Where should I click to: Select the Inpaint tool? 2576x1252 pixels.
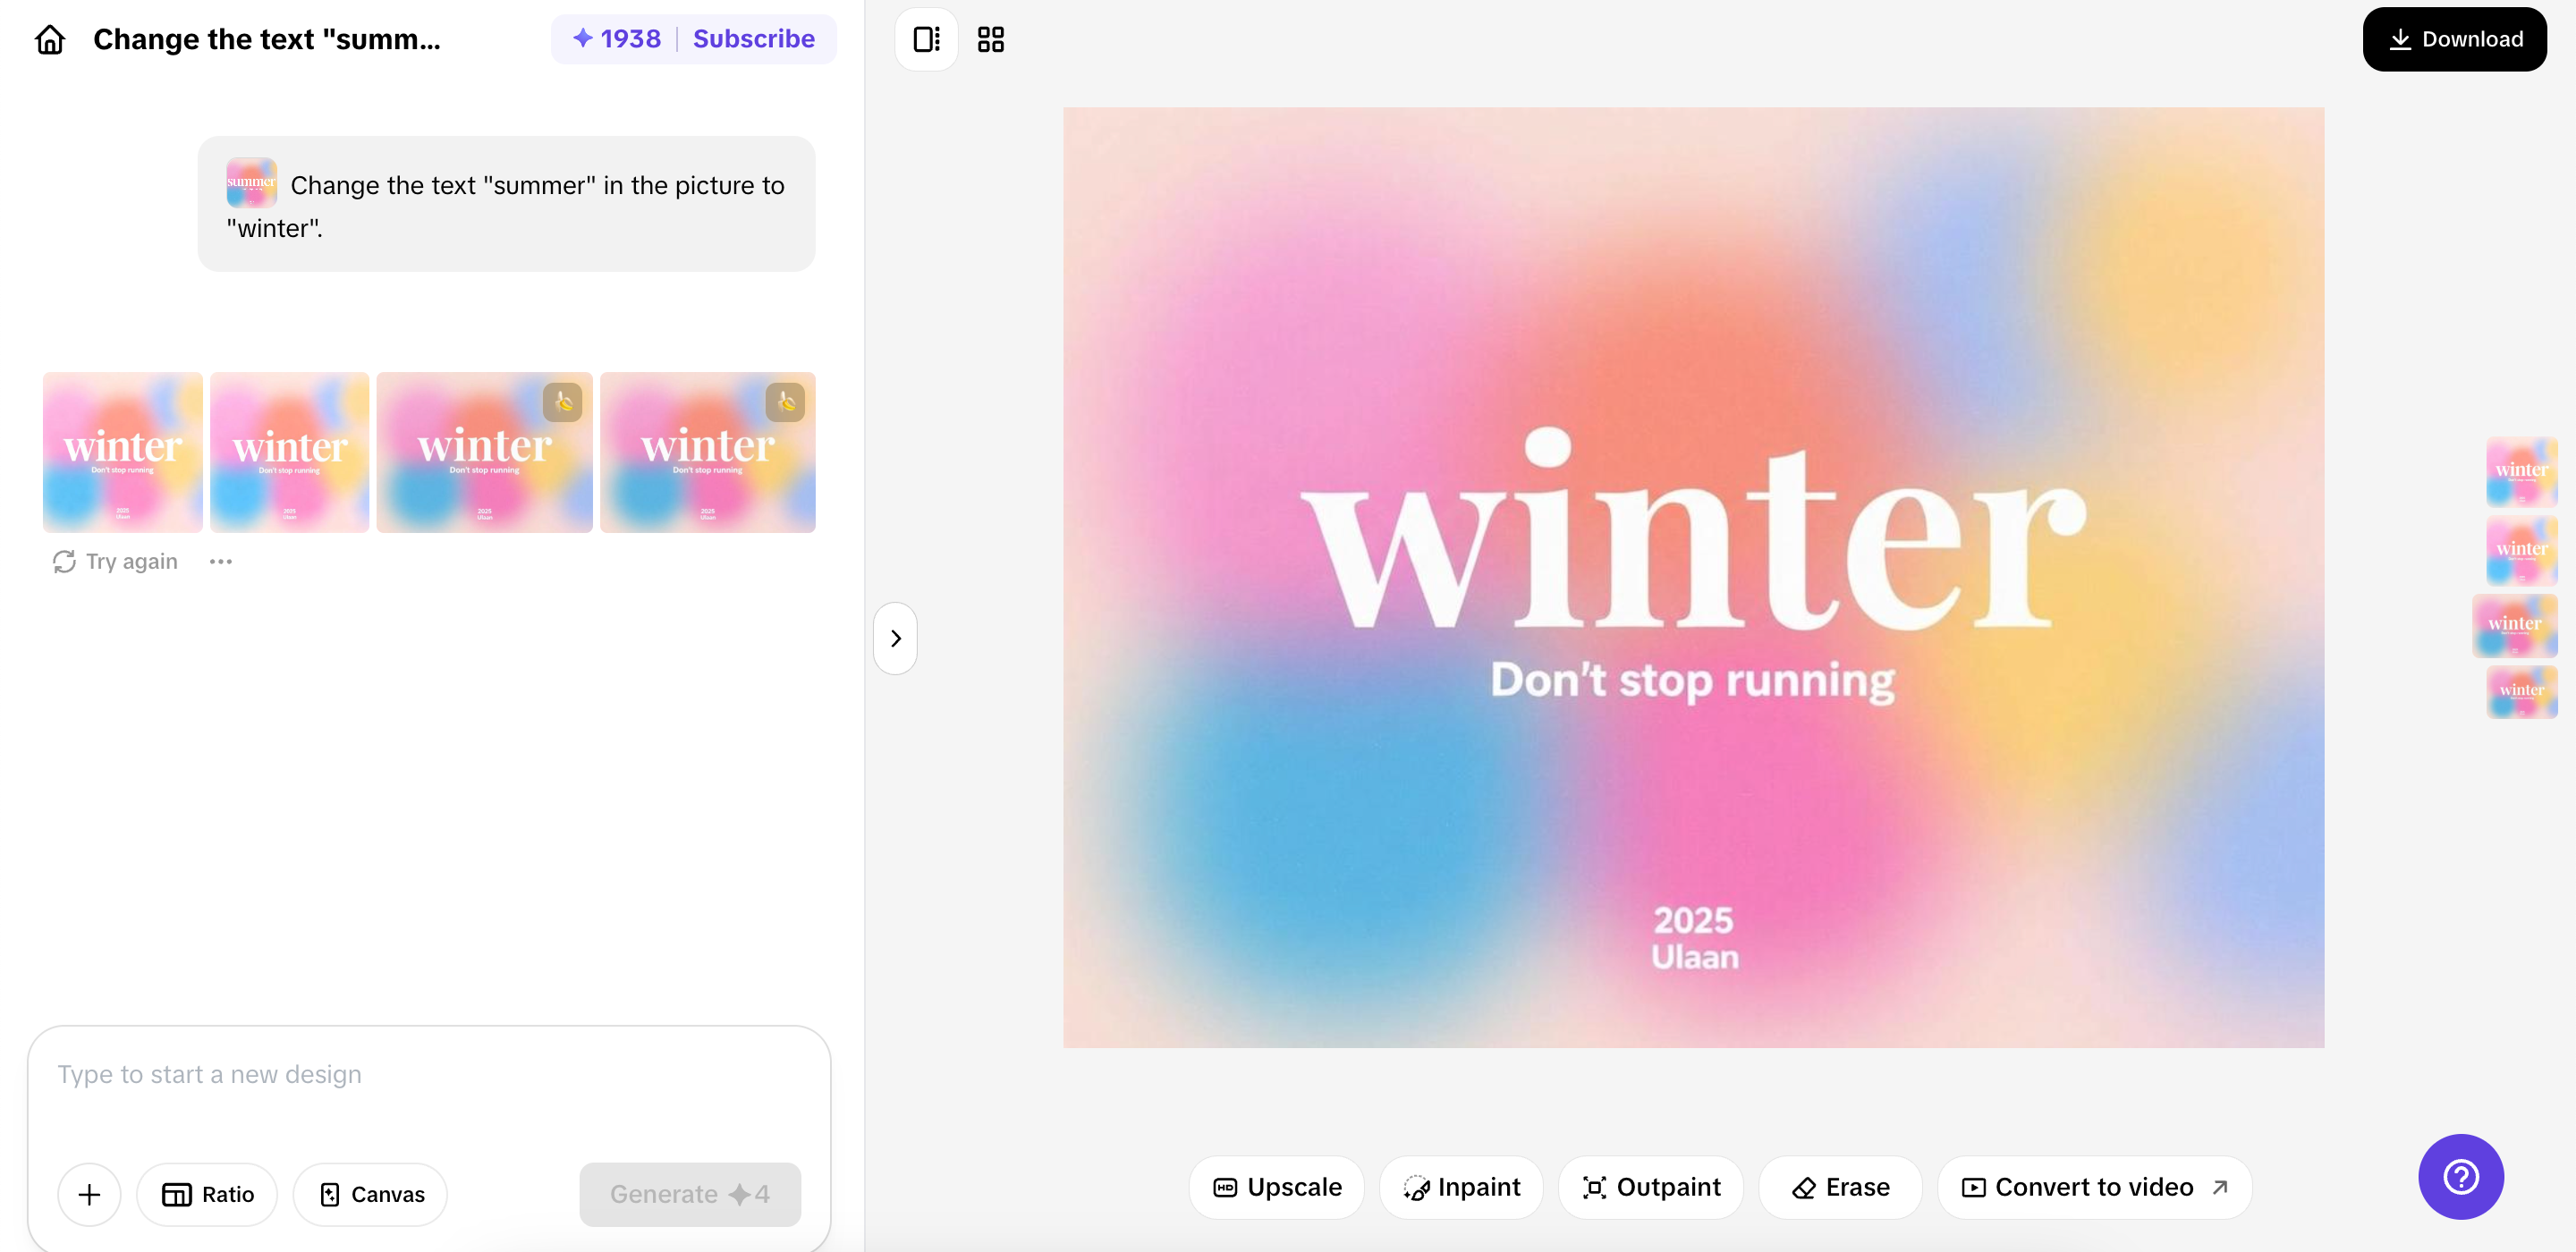click(1461, 1187)
